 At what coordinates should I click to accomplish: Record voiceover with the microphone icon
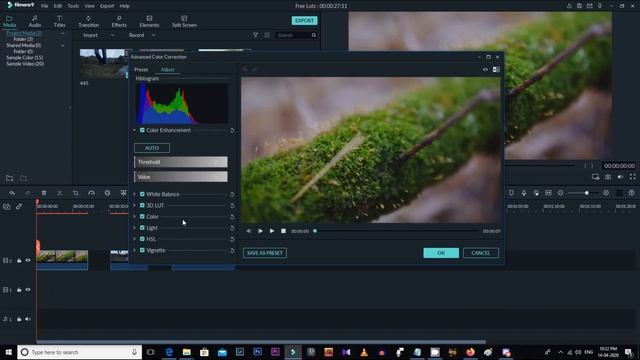(x=524, y=193)
